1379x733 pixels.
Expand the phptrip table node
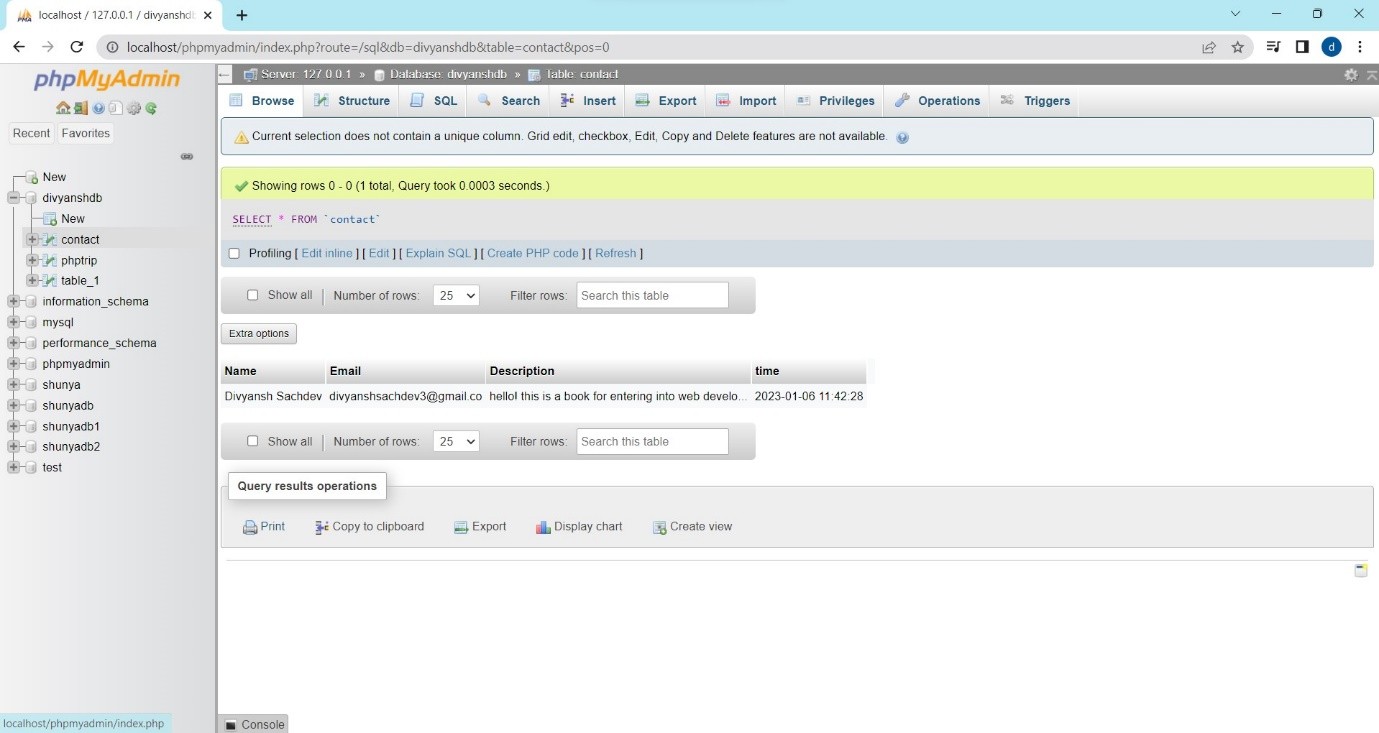coord(32,260)
